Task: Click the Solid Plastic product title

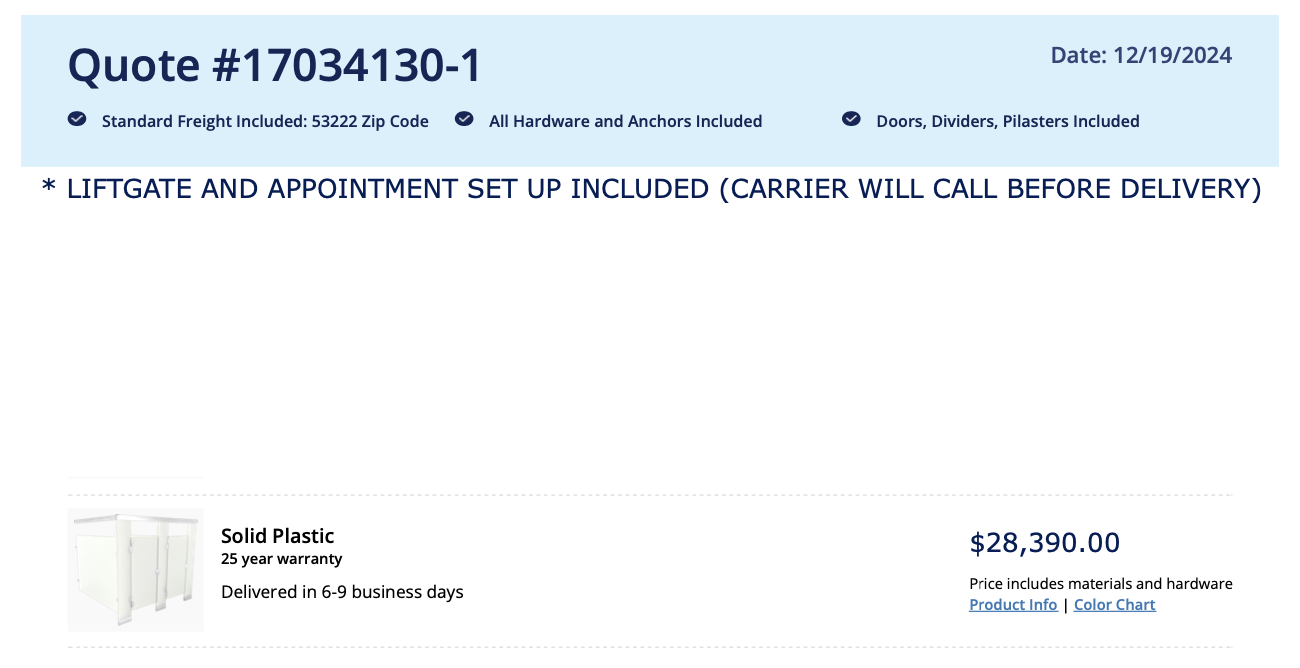Action: click(x=278, y=536)
